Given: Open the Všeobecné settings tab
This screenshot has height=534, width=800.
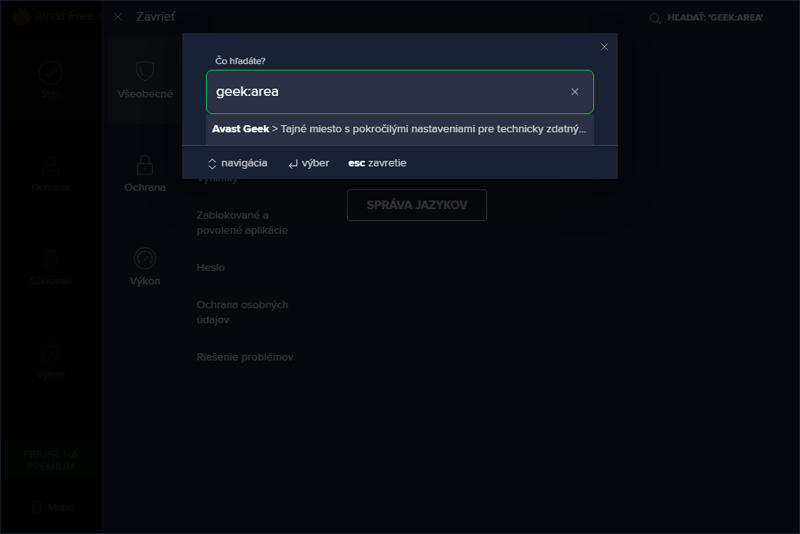Looking at the screenshot, I should click(145, 80).
